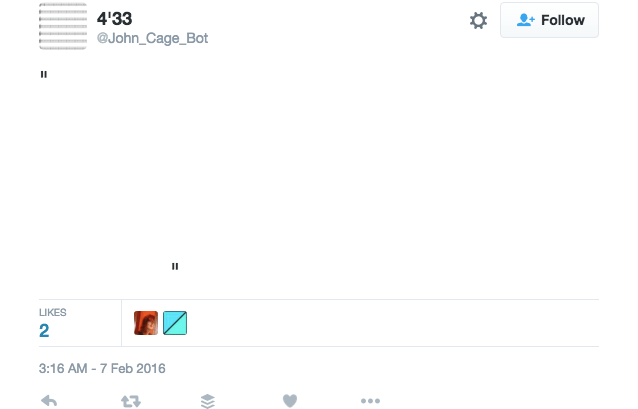Show the list of 2 likes

click(44, 330)
